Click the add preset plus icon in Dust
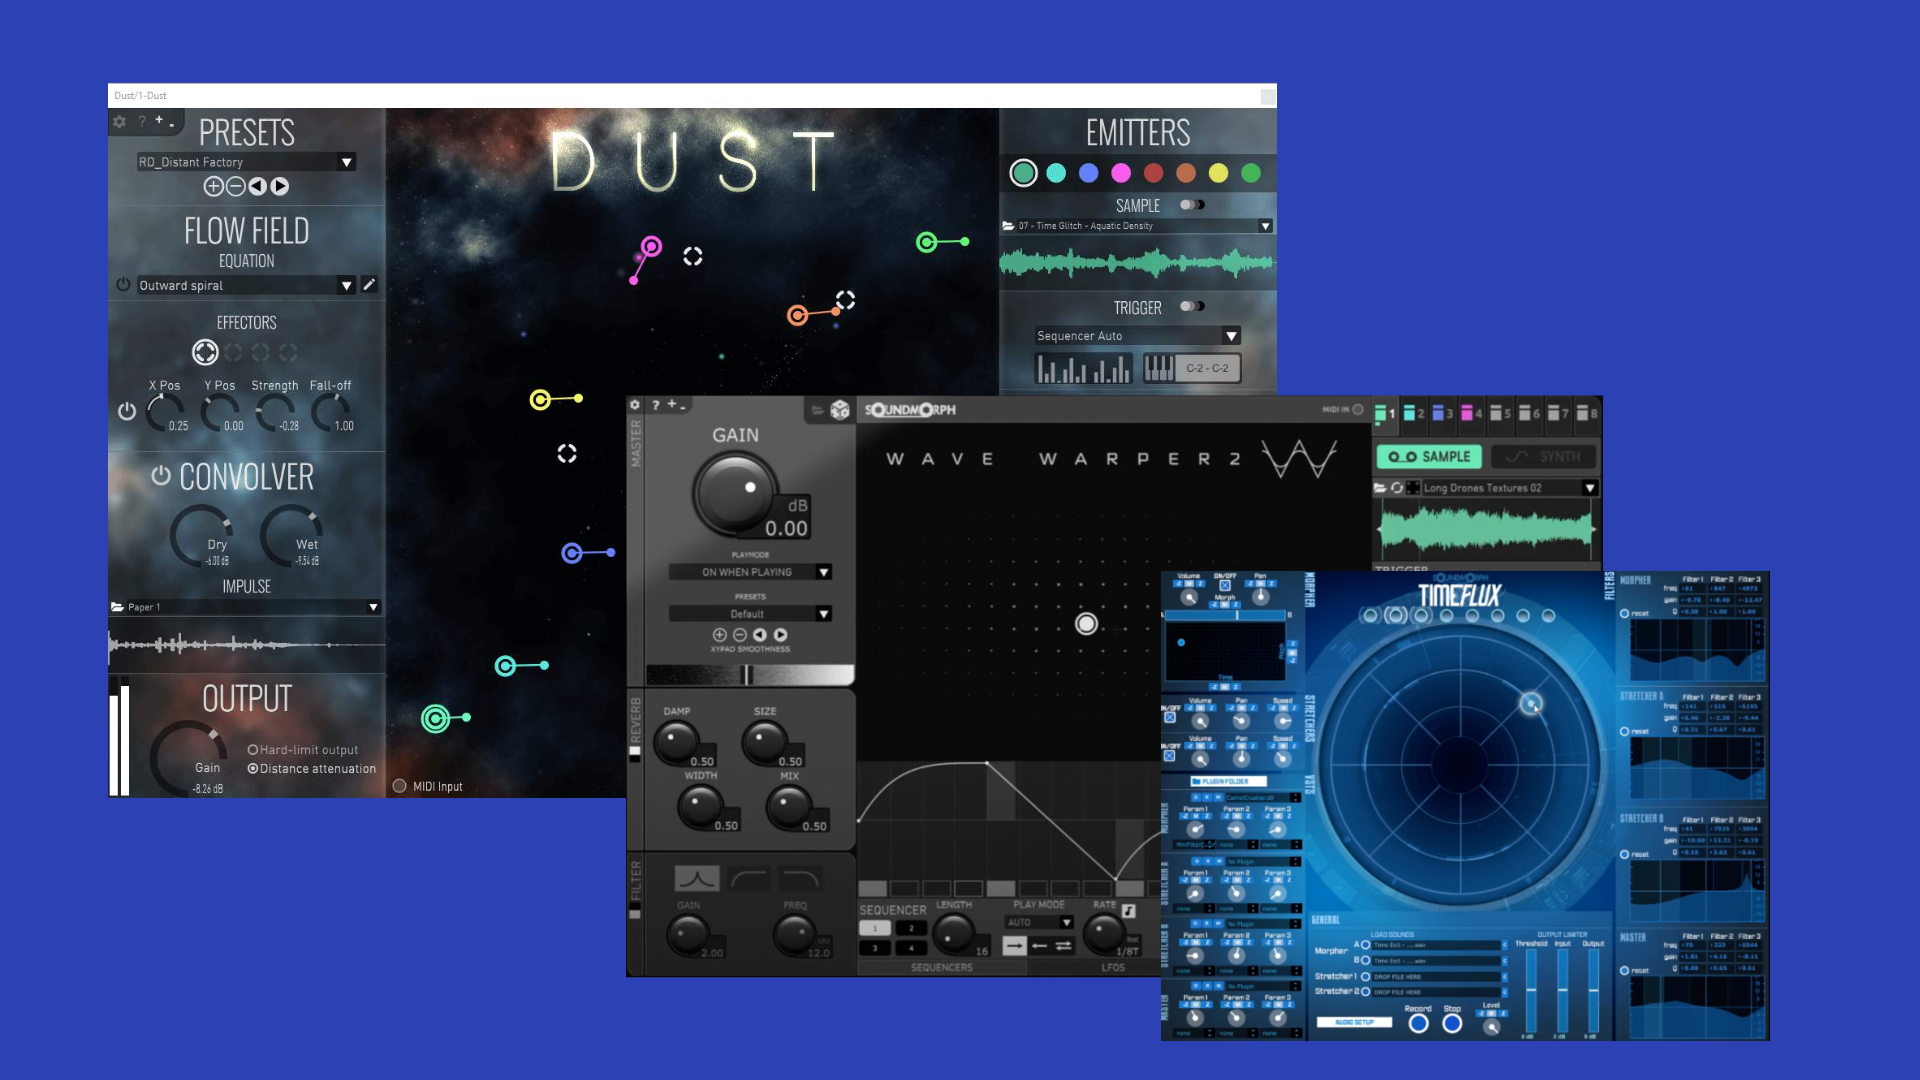The width and height of the screenshot is (1920, 1080). click(213, 186)
